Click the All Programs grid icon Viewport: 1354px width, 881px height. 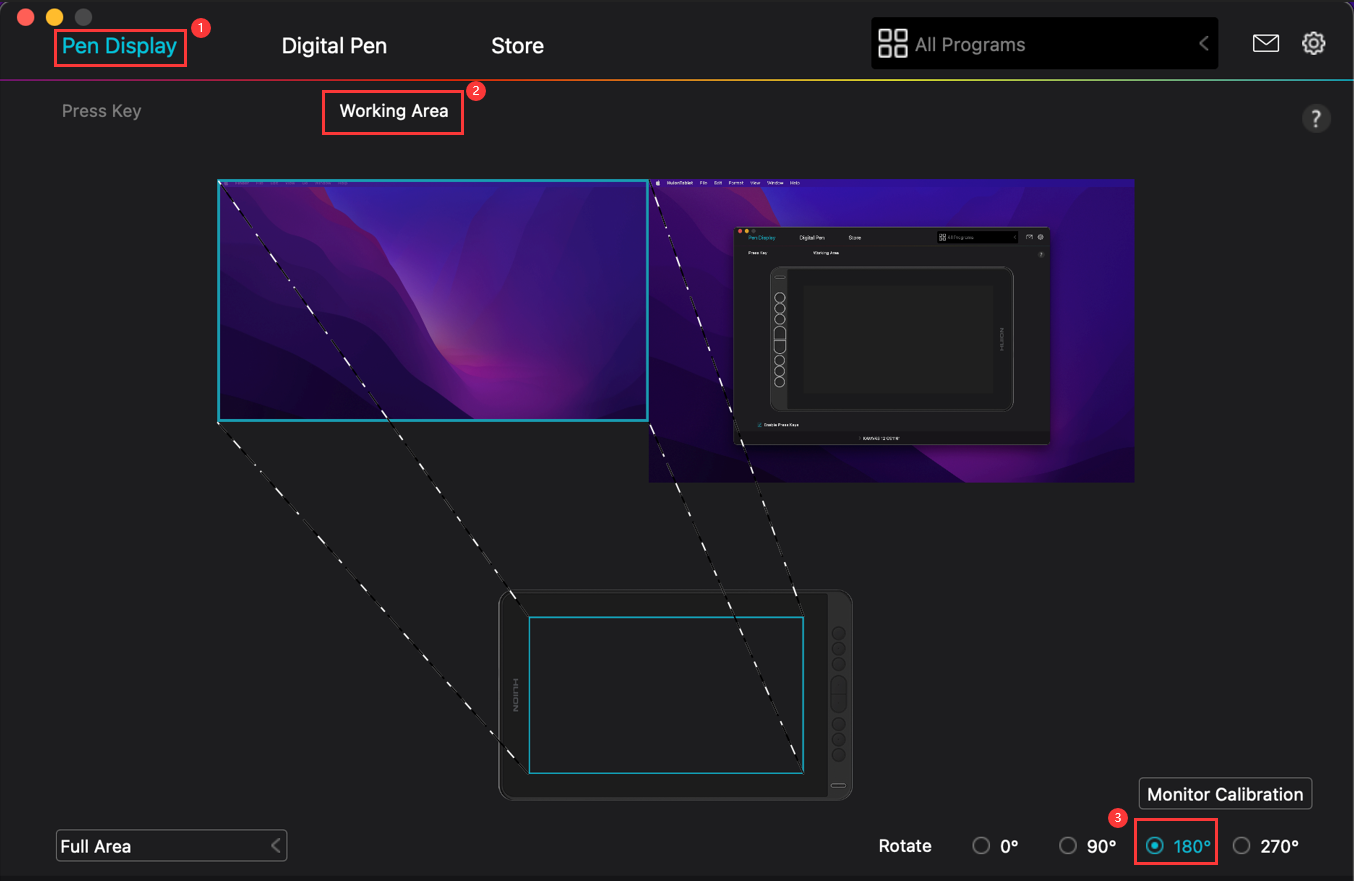[x=892, y=43]
